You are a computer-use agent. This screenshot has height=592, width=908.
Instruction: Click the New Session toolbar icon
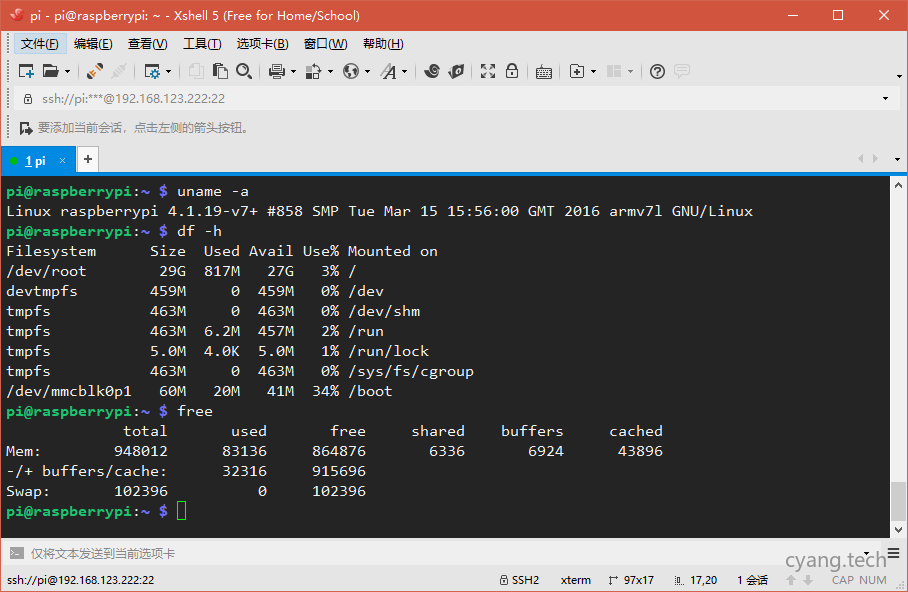point(26,71)
